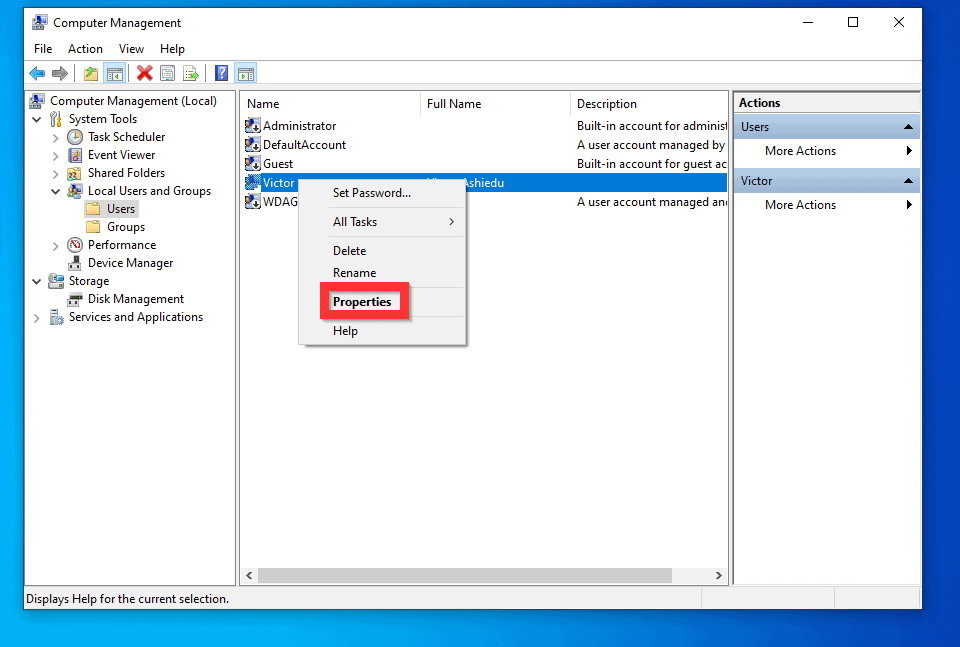Image resolution: width=960 pixels, height=647 pixels.
Task: Click the right arrow of the horizontal scrollbar
Action: coord(719,575)
